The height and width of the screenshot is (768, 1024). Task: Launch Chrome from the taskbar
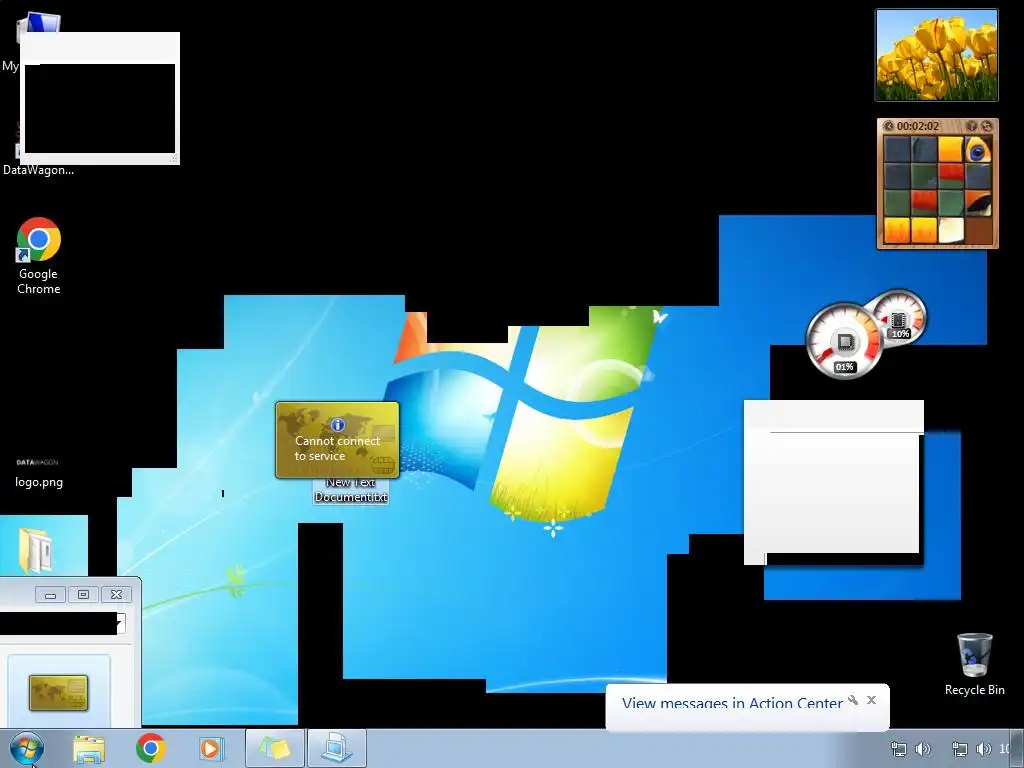[x=150, y=748]
